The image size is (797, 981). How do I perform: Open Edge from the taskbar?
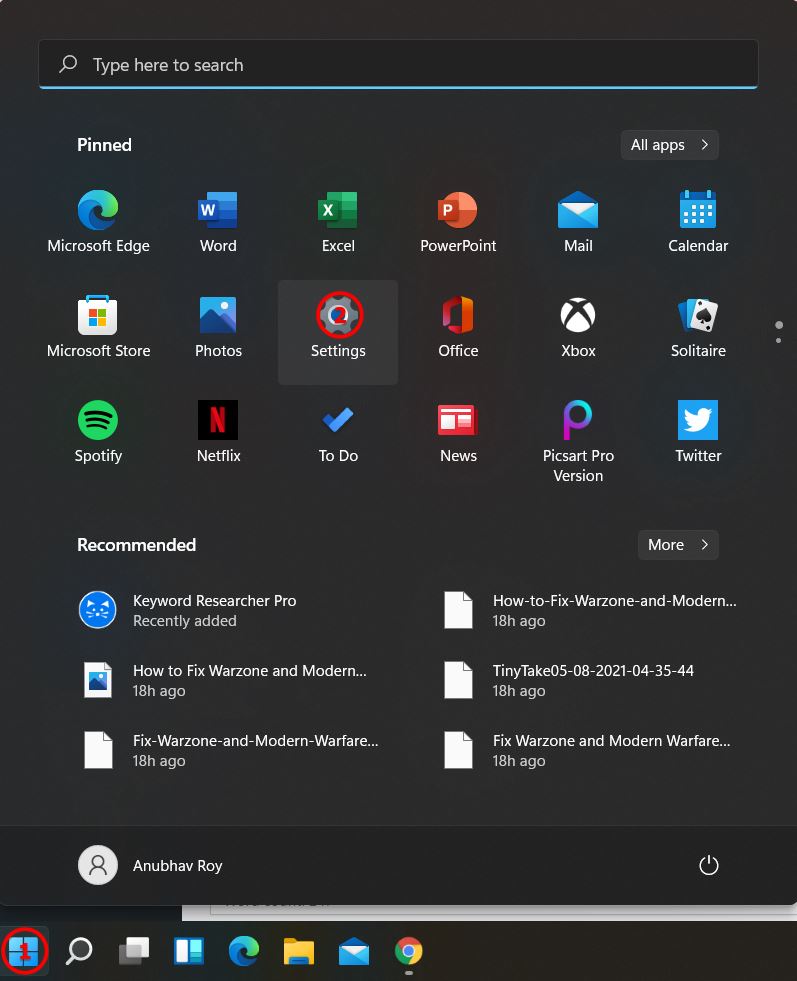point(243,951)
